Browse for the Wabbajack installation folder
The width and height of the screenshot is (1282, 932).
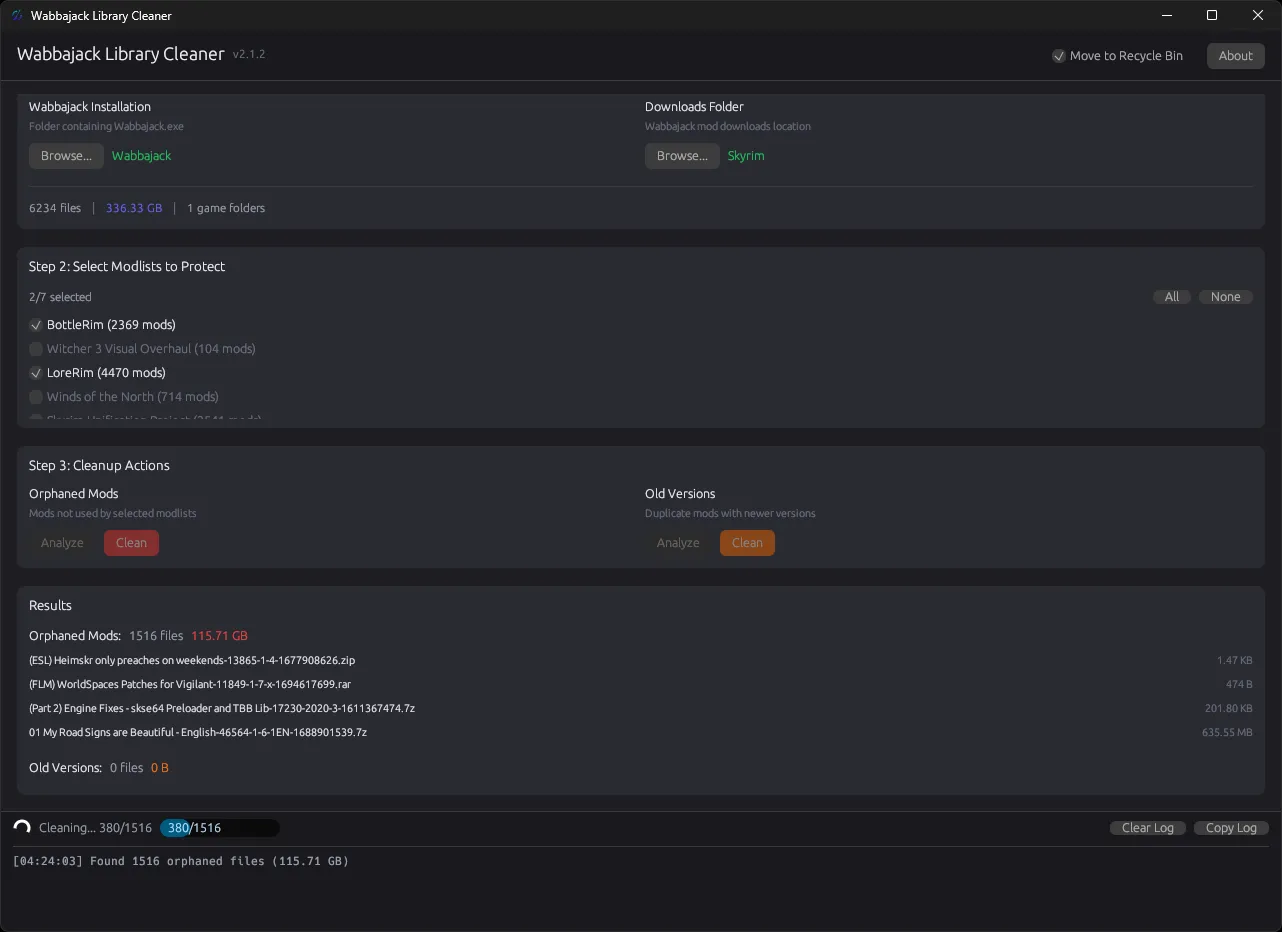pos(66,155)
